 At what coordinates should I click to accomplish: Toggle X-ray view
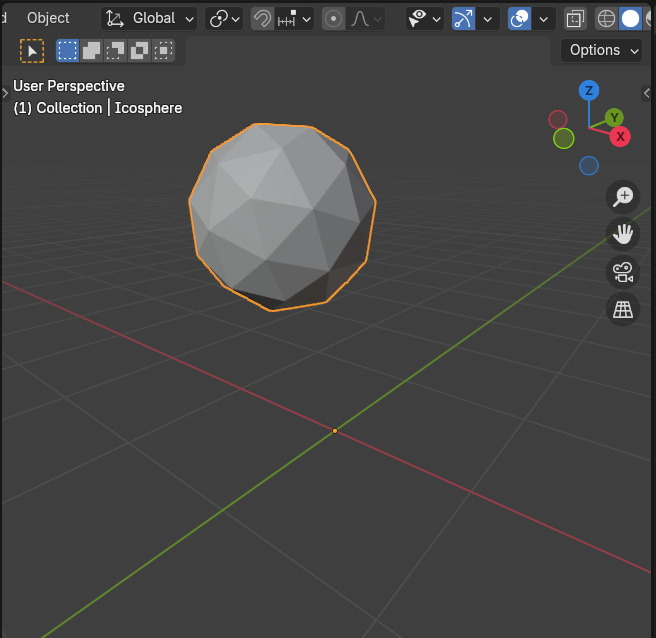(x=575, y=18)
